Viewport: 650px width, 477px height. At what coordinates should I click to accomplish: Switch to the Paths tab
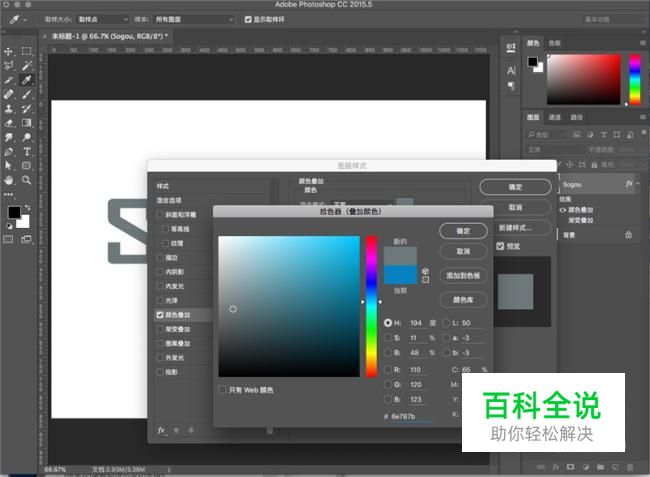(x=576, y=118)
